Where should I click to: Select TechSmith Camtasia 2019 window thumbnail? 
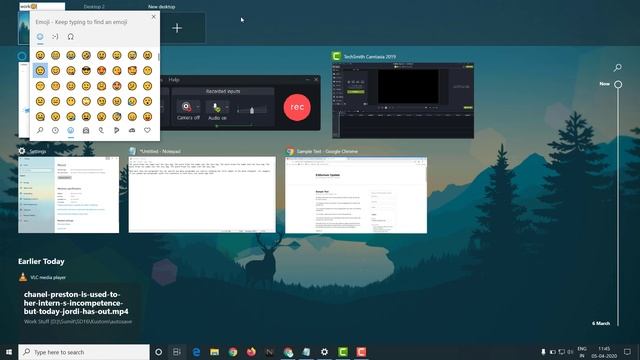(x=403, y=100)
